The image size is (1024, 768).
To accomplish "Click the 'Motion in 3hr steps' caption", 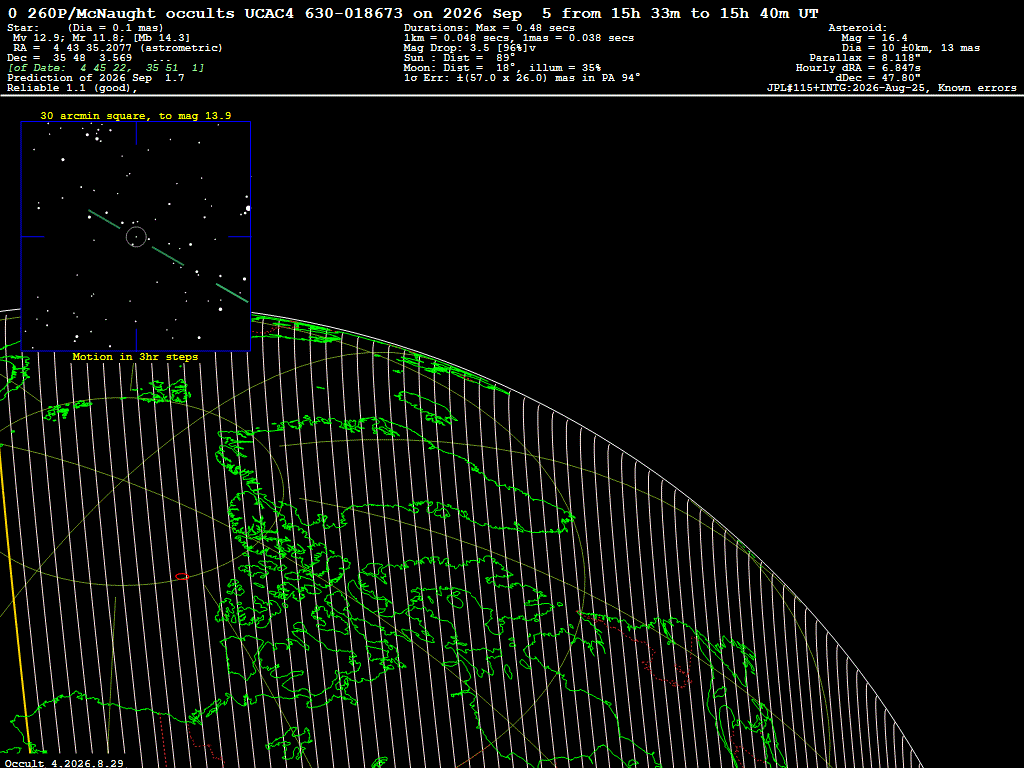I will coord(135,357).
